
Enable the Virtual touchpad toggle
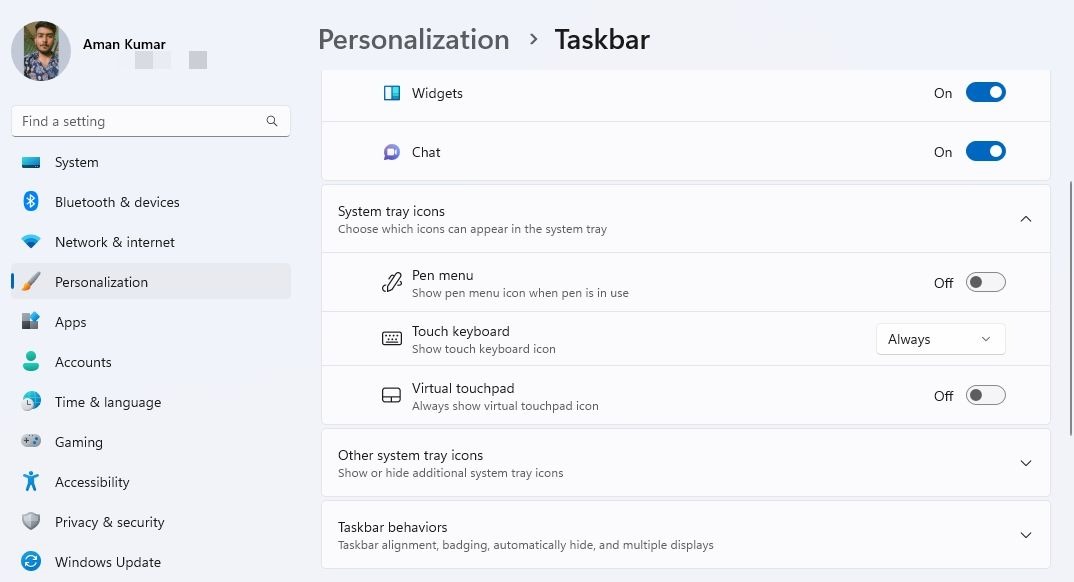tap(986, 395)
